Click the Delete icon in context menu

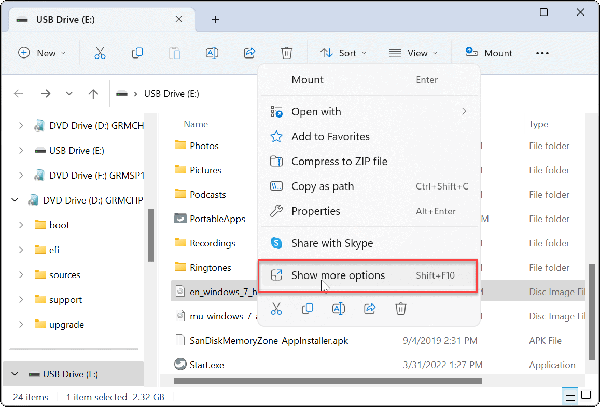tap(400, 310)
